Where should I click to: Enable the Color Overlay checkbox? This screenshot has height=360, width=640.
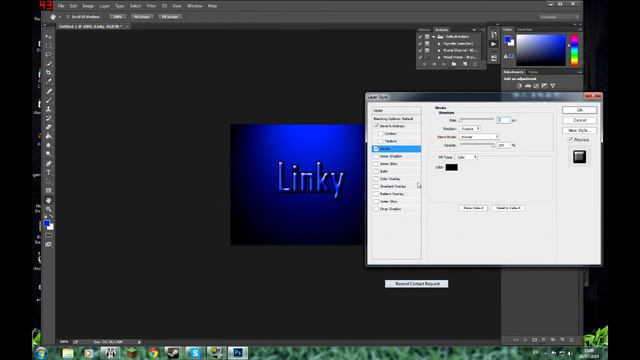coord(376,179)
